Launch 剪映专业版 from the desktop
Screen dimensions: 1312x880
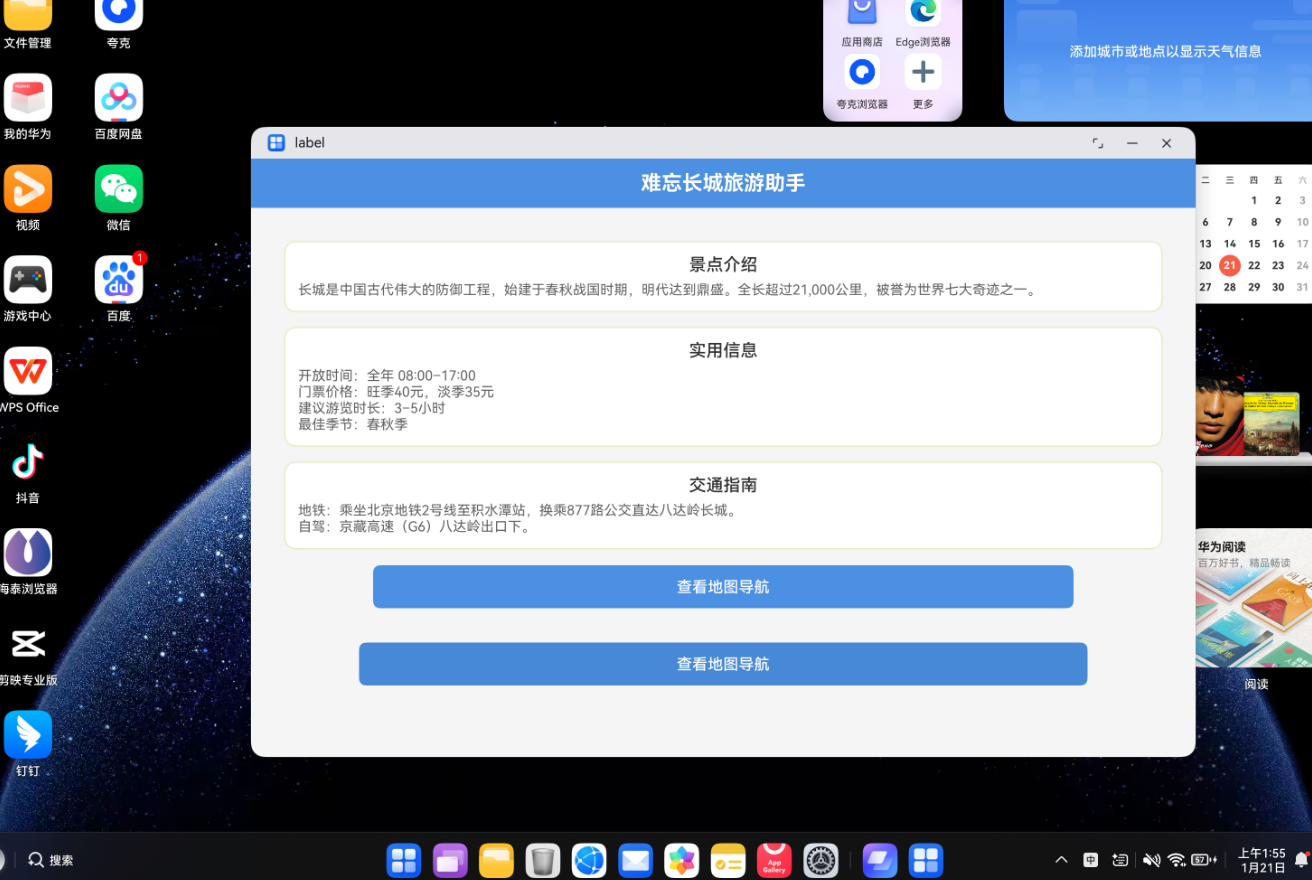click(28, 645)
